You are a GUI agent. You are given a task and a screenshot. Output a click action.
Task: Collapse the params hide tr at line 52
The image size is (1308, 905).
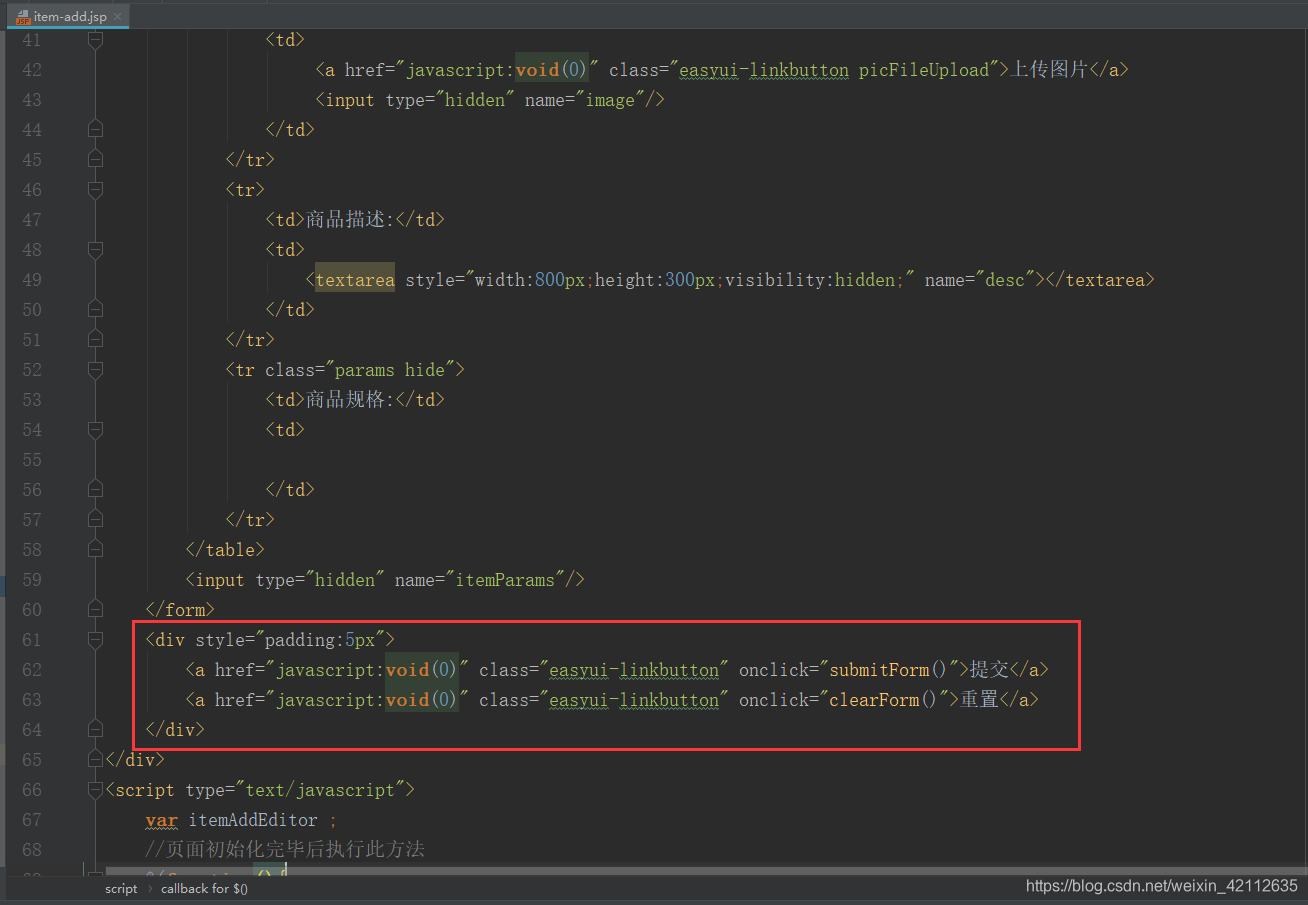click(95, 370)
